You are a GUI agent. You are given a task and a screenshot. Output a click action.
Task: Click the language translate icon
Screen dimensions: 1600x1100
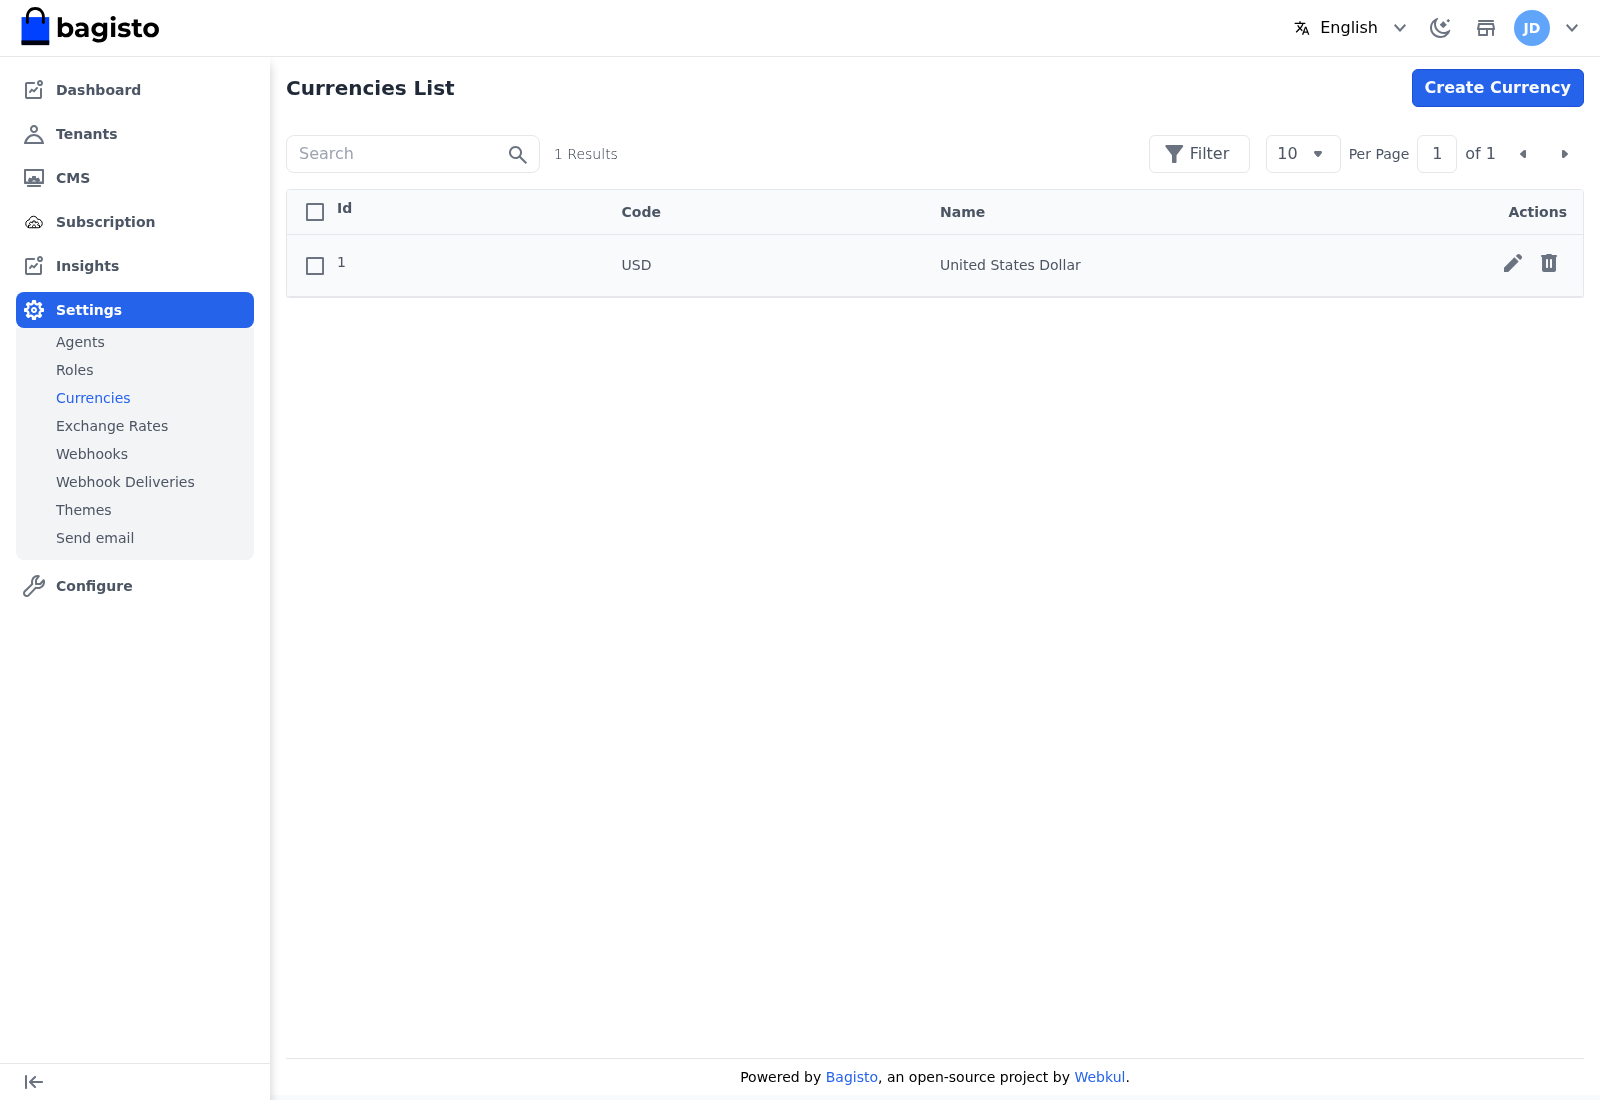[x=1302, y=28]
